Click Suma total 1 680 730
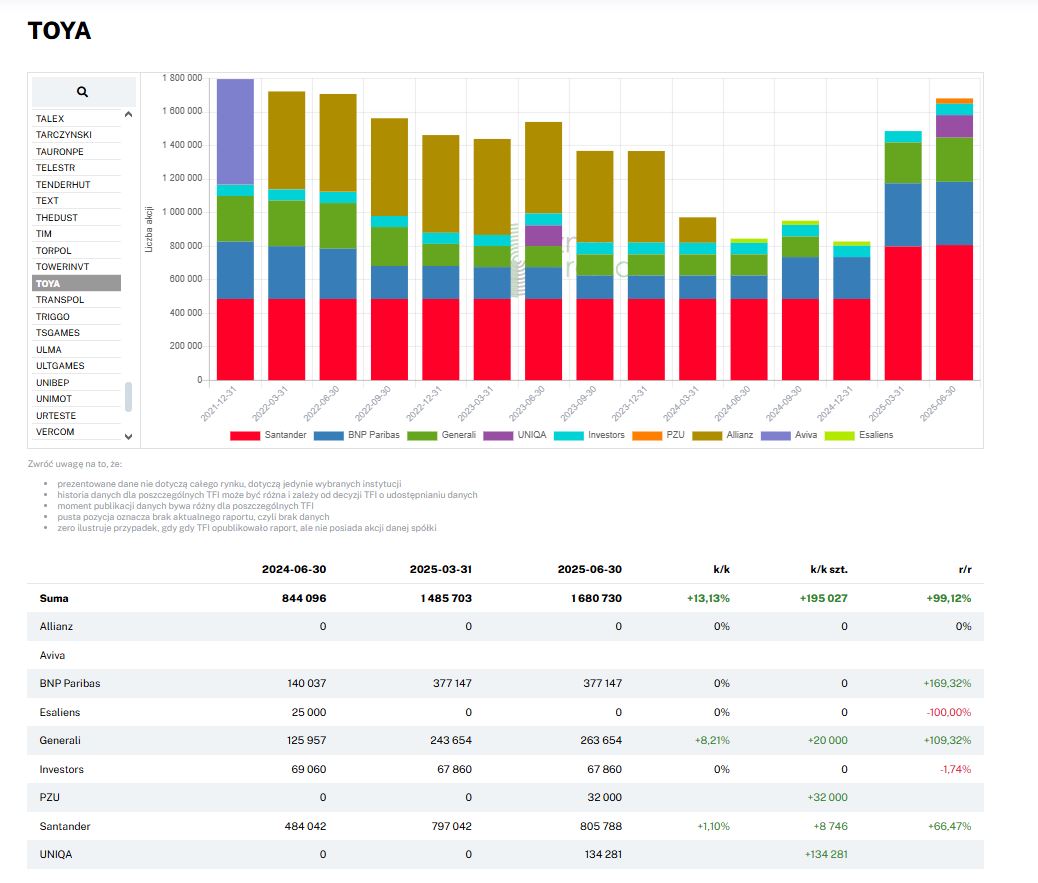The height and width of the screenshot is (883, 1038). point(596,598)
